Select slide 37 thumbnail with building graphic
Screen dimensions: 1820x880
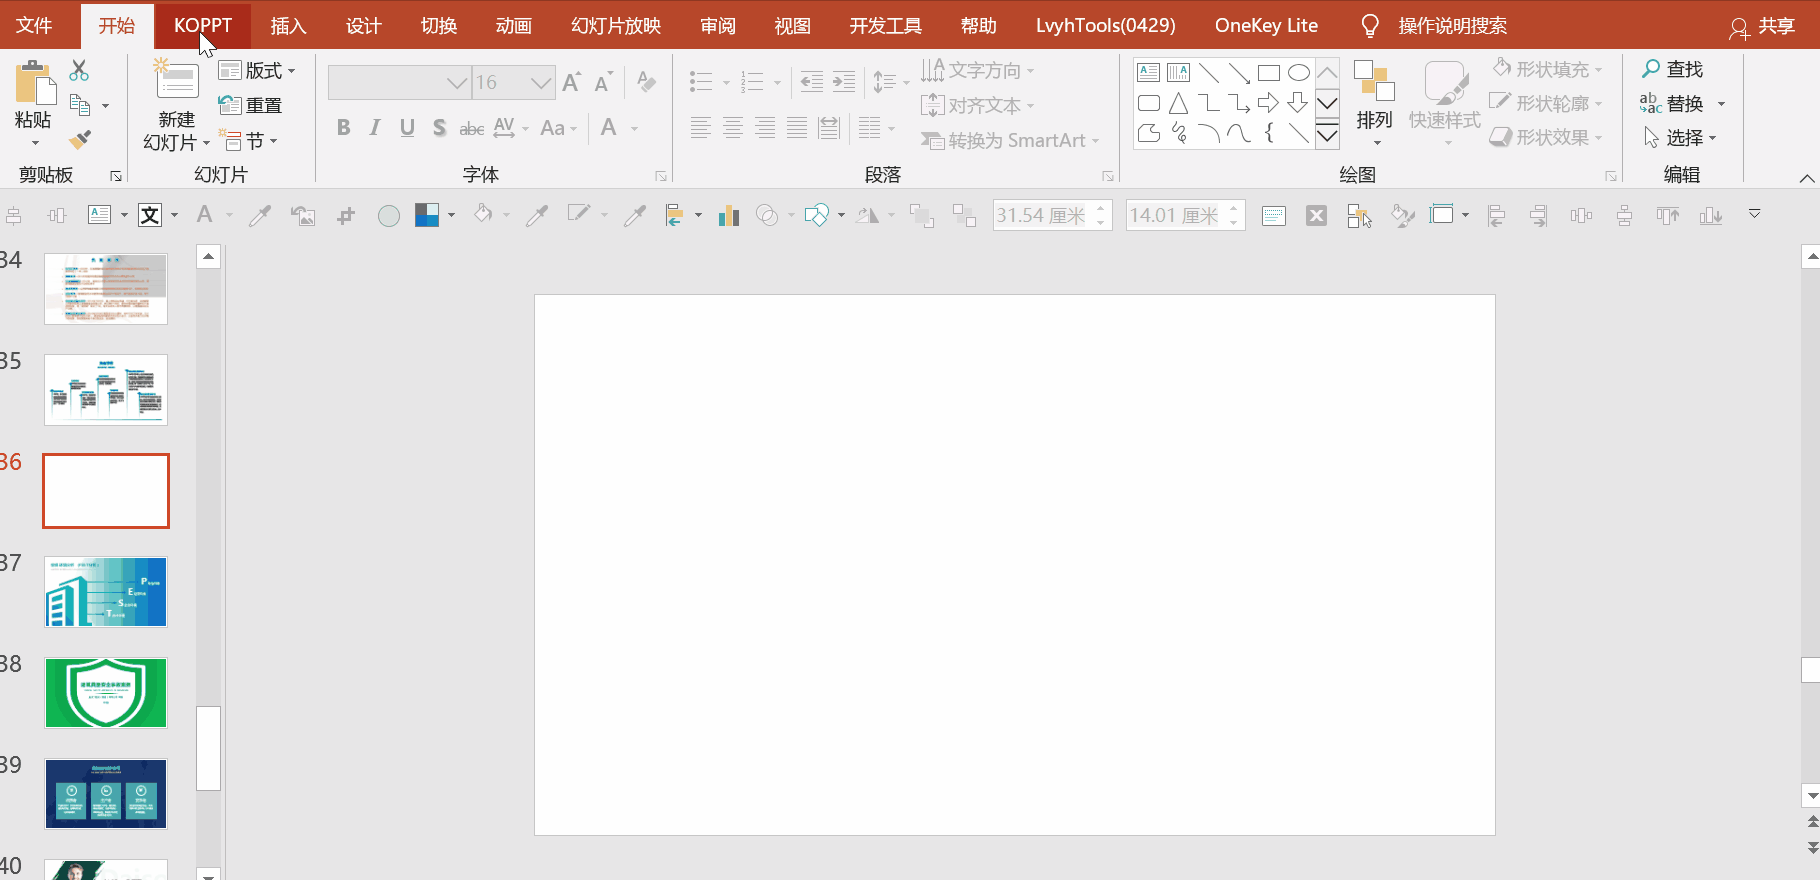106,592
